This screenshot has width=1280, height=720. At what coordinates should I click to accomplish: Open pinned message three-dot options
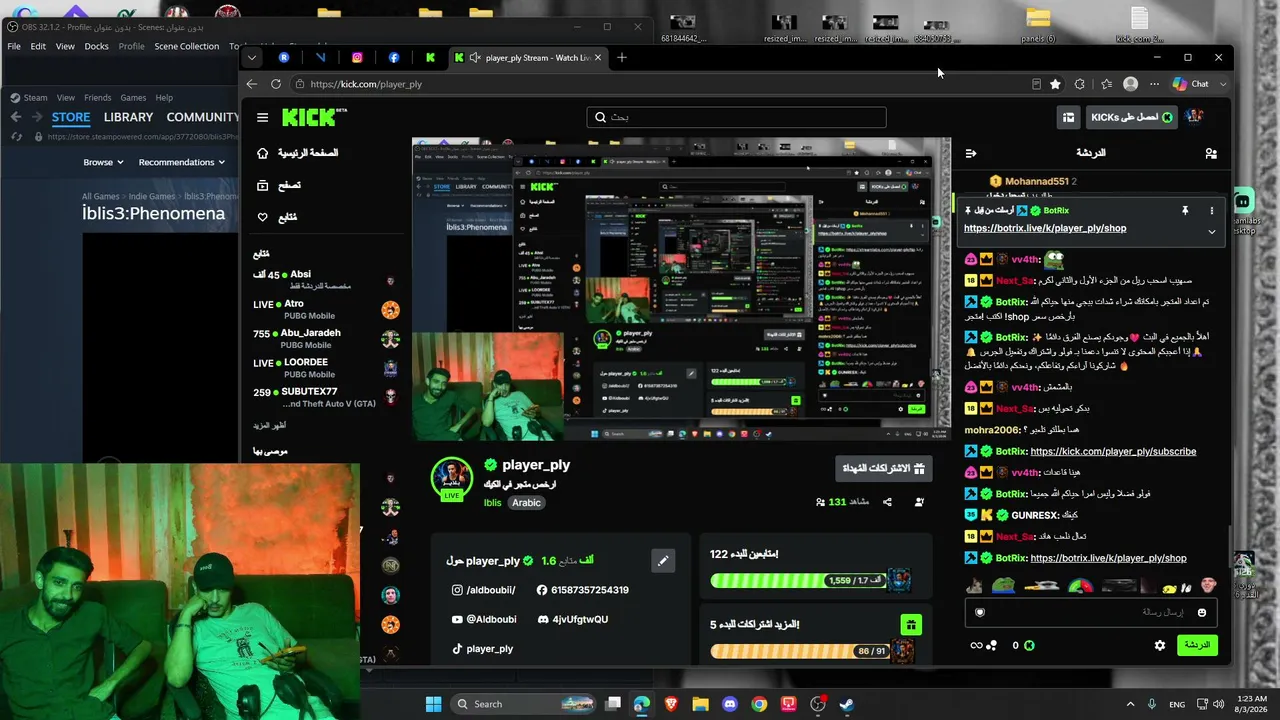(x=1211, y=211)
